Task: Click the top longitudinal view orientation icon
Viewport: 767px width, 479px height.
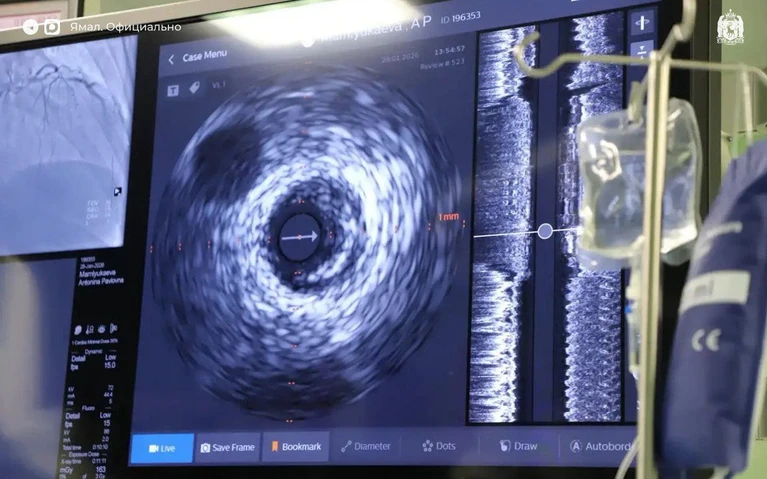Action: point(641,22)
